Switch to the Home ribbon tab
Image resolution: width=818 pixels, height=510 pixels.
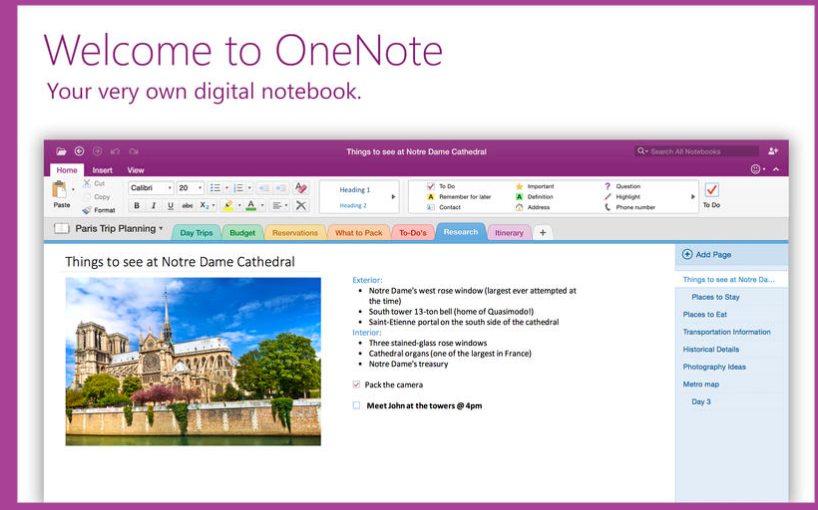coord(67,170)
